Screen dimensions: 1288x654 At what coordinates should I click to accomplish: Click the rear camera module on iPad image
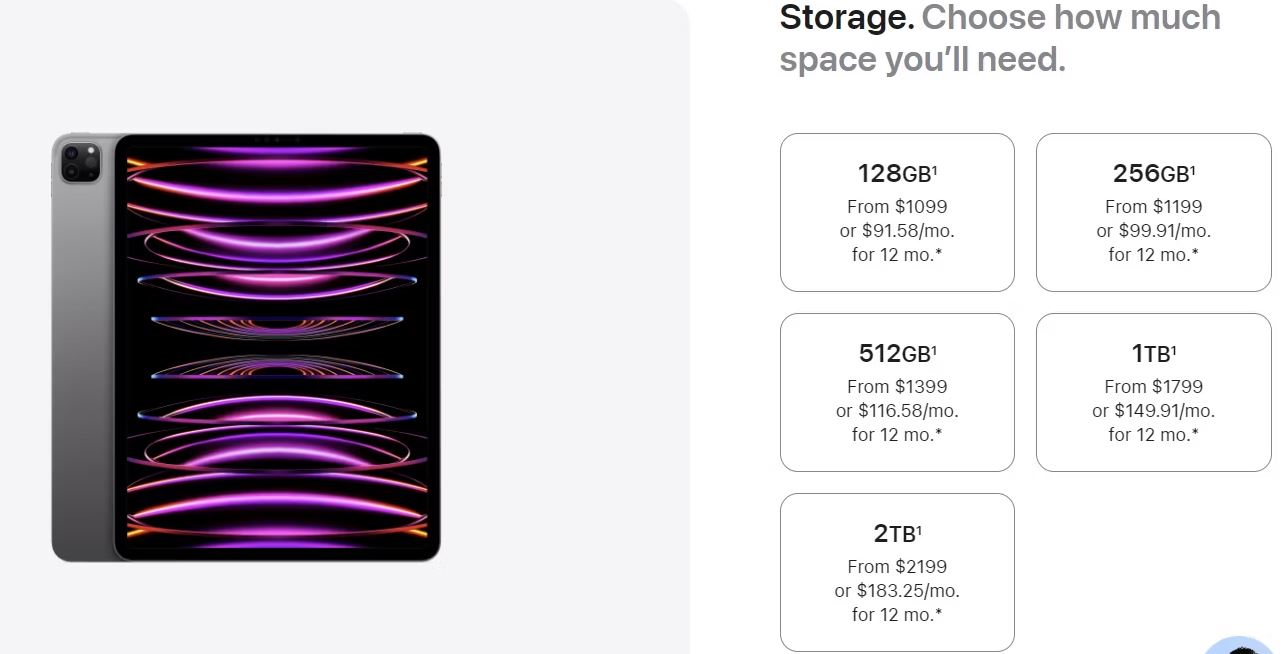[x=81, y=162]
